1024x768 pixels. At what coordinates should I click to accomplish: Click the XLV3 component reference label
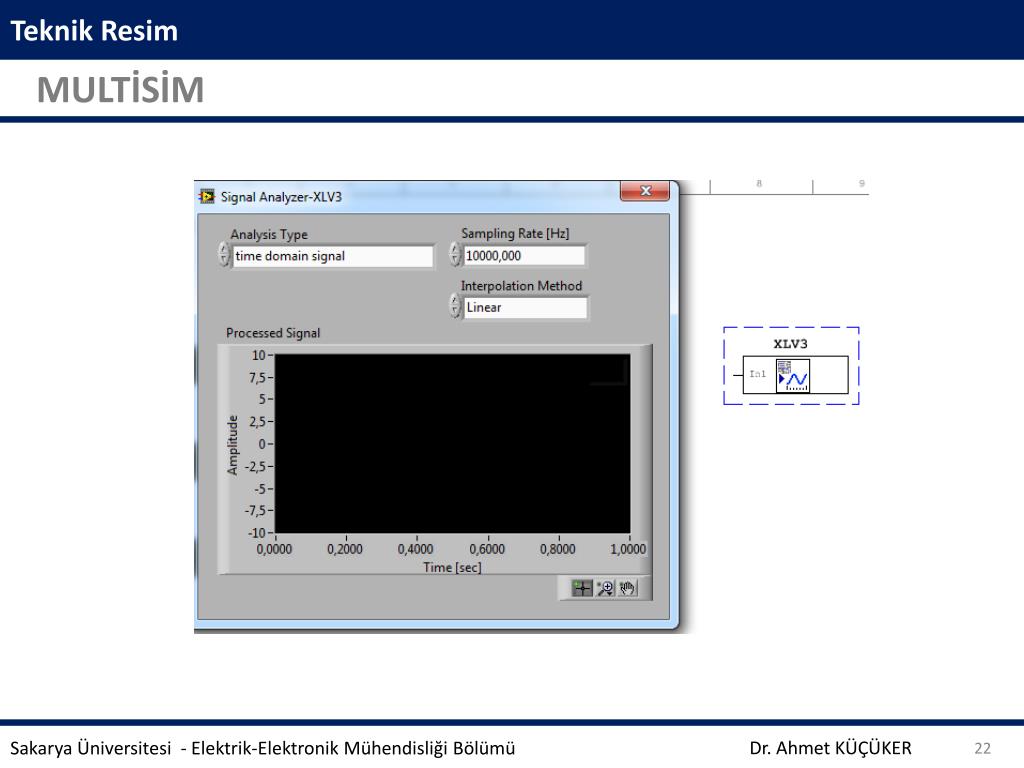pos(790,344)
